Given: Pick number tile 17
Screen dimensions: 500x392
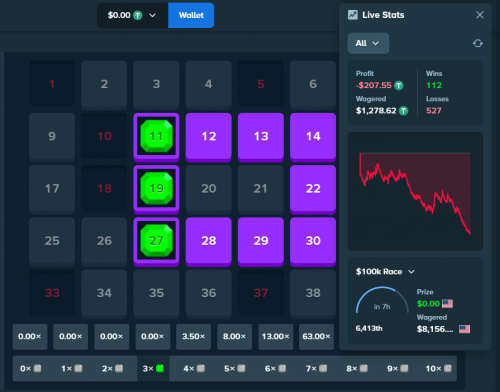Looking at the screenshot, I should [52, 189].
